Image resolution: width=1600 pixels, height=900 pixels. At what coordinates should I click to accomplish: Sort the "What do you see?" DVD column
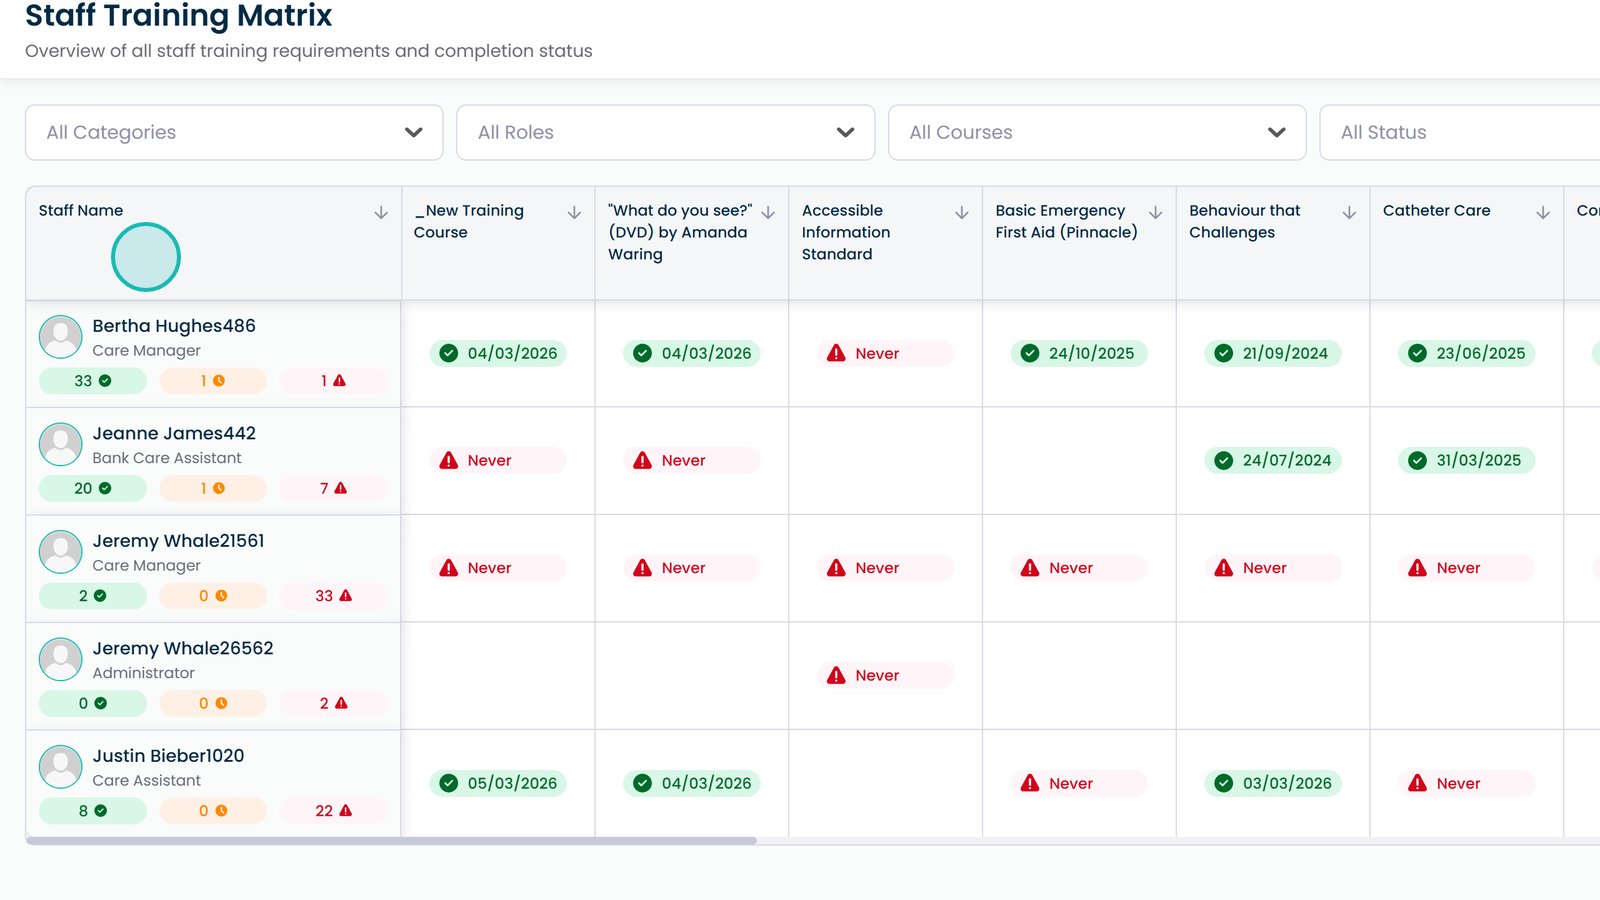[768, 213]
